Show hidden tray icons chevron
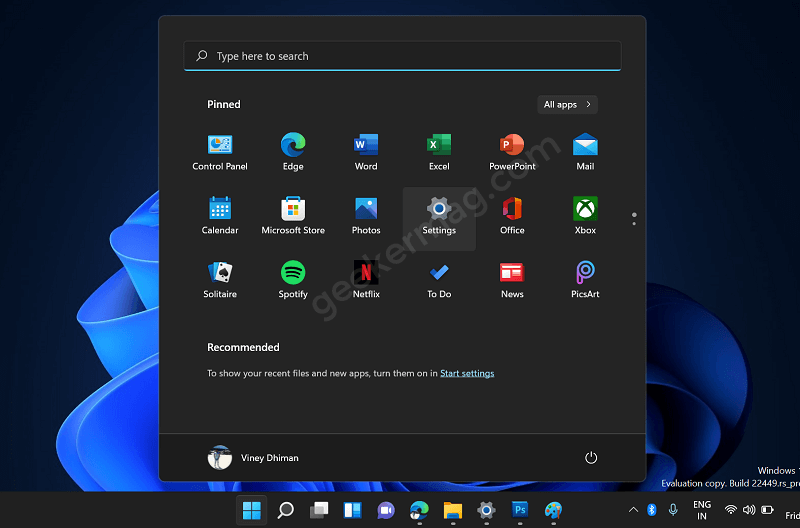The width and height of the screenshot is (800, 528). tap(633, 509)
